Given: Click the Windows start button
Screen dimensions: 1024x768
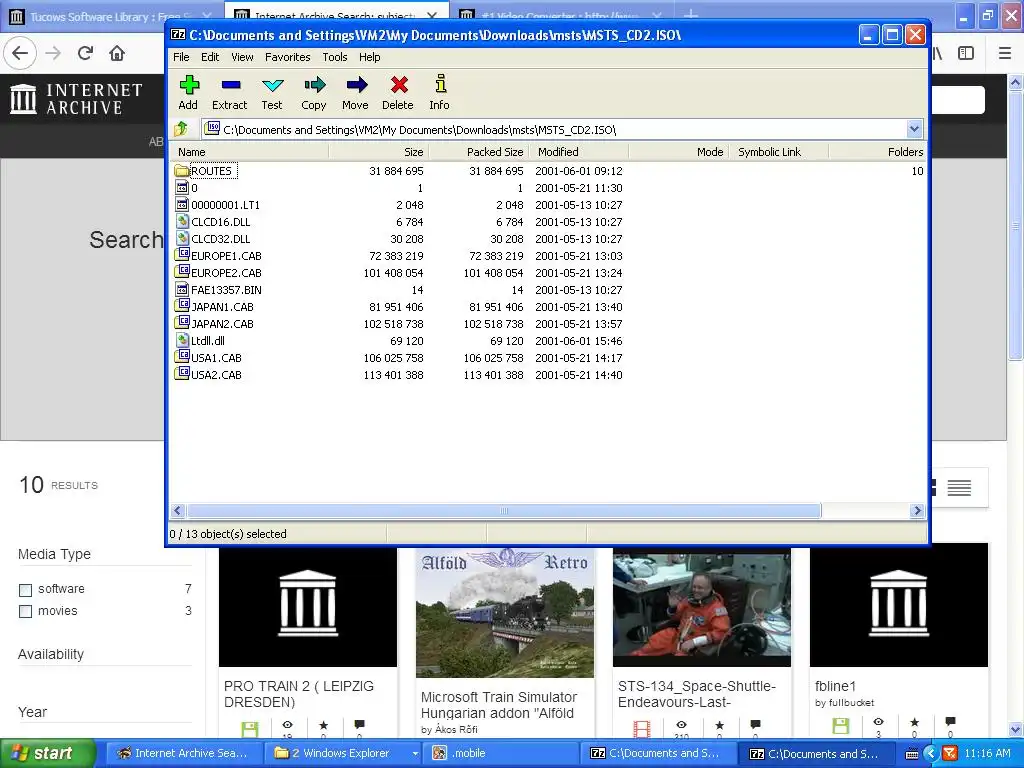Looking at the screenshot, I should (46, 754).
